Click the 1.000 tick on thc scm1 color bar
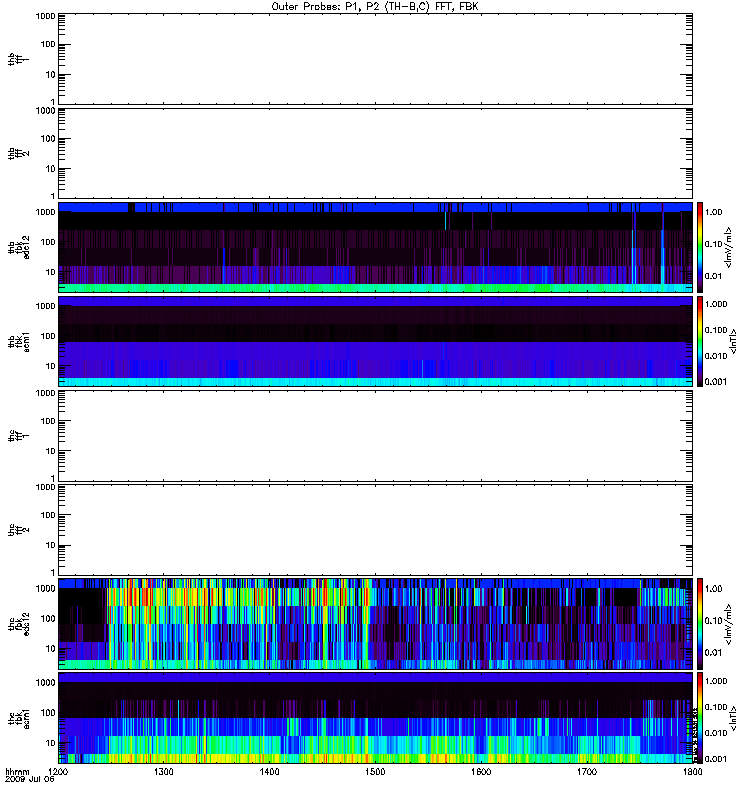The height and width of the screenshot is (800, 750). [716, 681]
